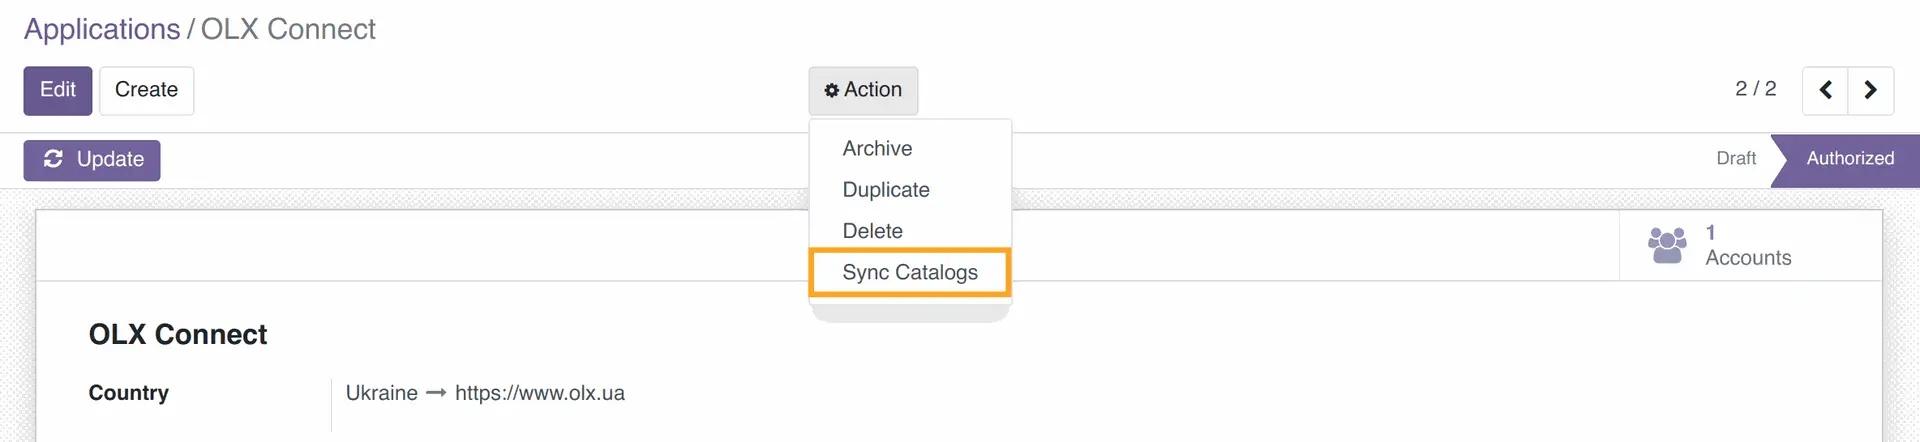
Task: Click the Country field label
Action: [128, 393]
